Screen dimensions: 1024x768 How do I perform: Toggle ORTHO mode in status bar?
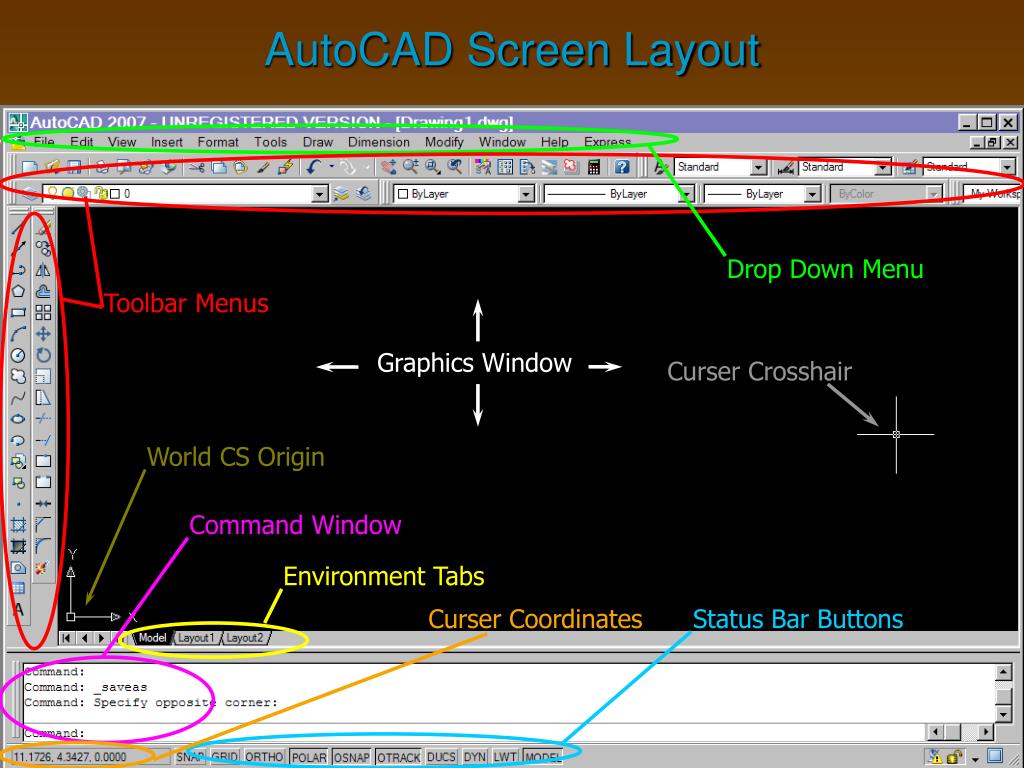point(264,757)
